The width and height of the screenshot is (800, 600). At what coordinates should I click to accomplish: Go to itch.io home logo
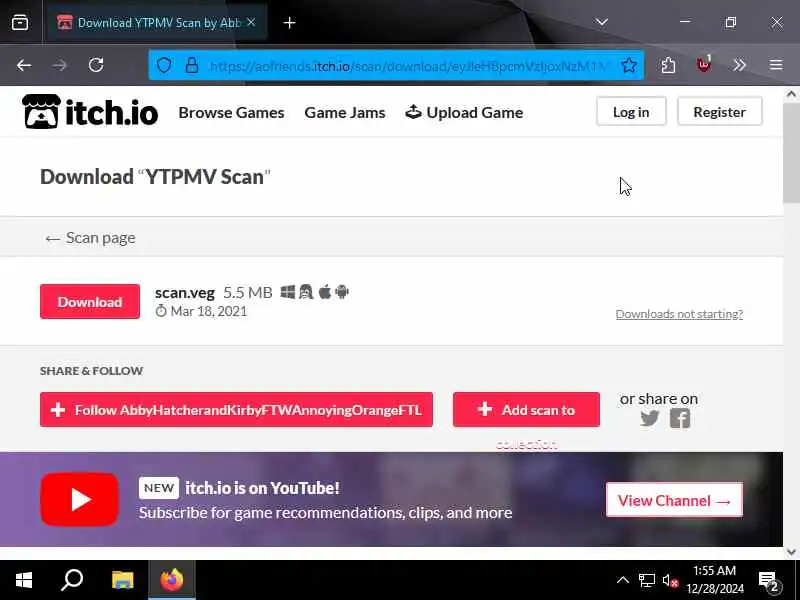point(90,112)
